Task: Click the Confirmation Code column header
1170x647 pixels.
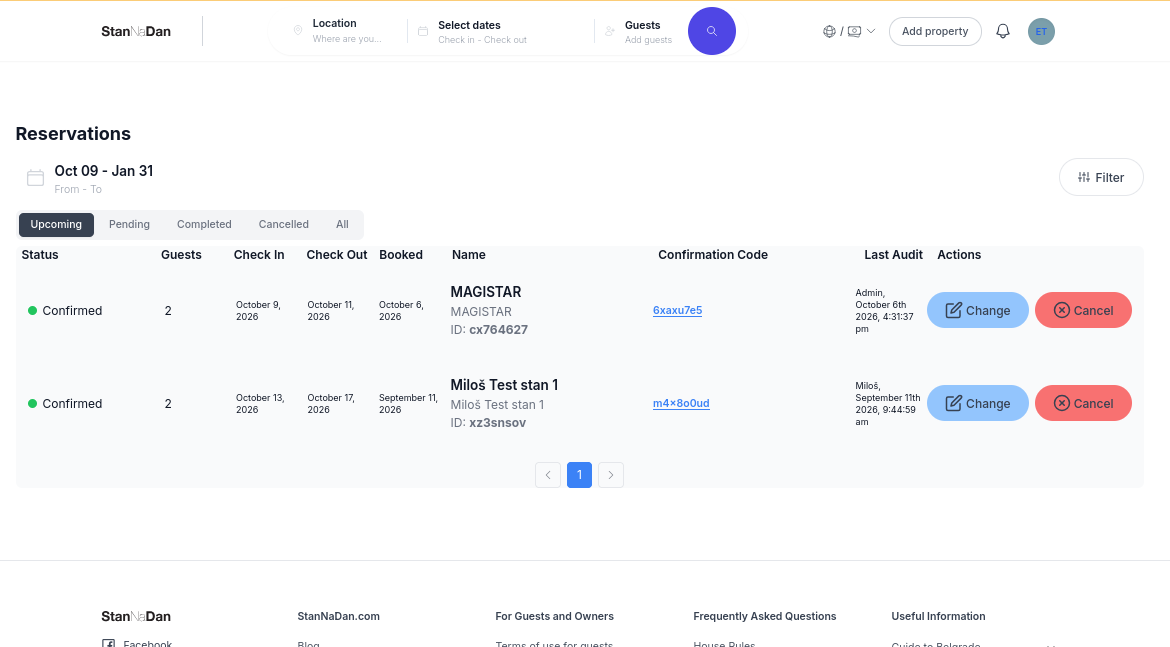Action: [x=713, y=255]
